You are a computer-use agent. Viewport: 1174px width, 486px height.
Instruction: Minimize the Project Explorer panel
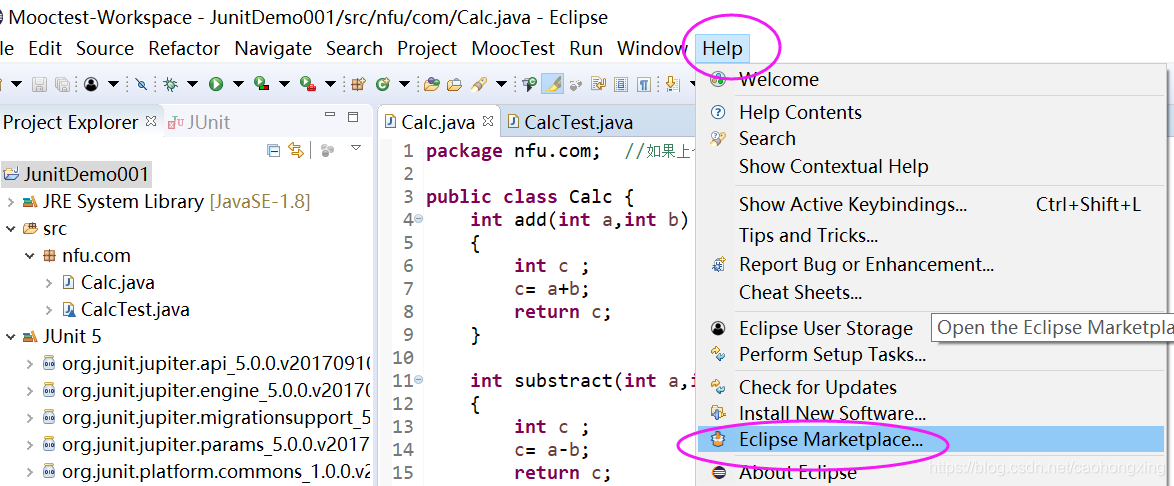point(330,115)
